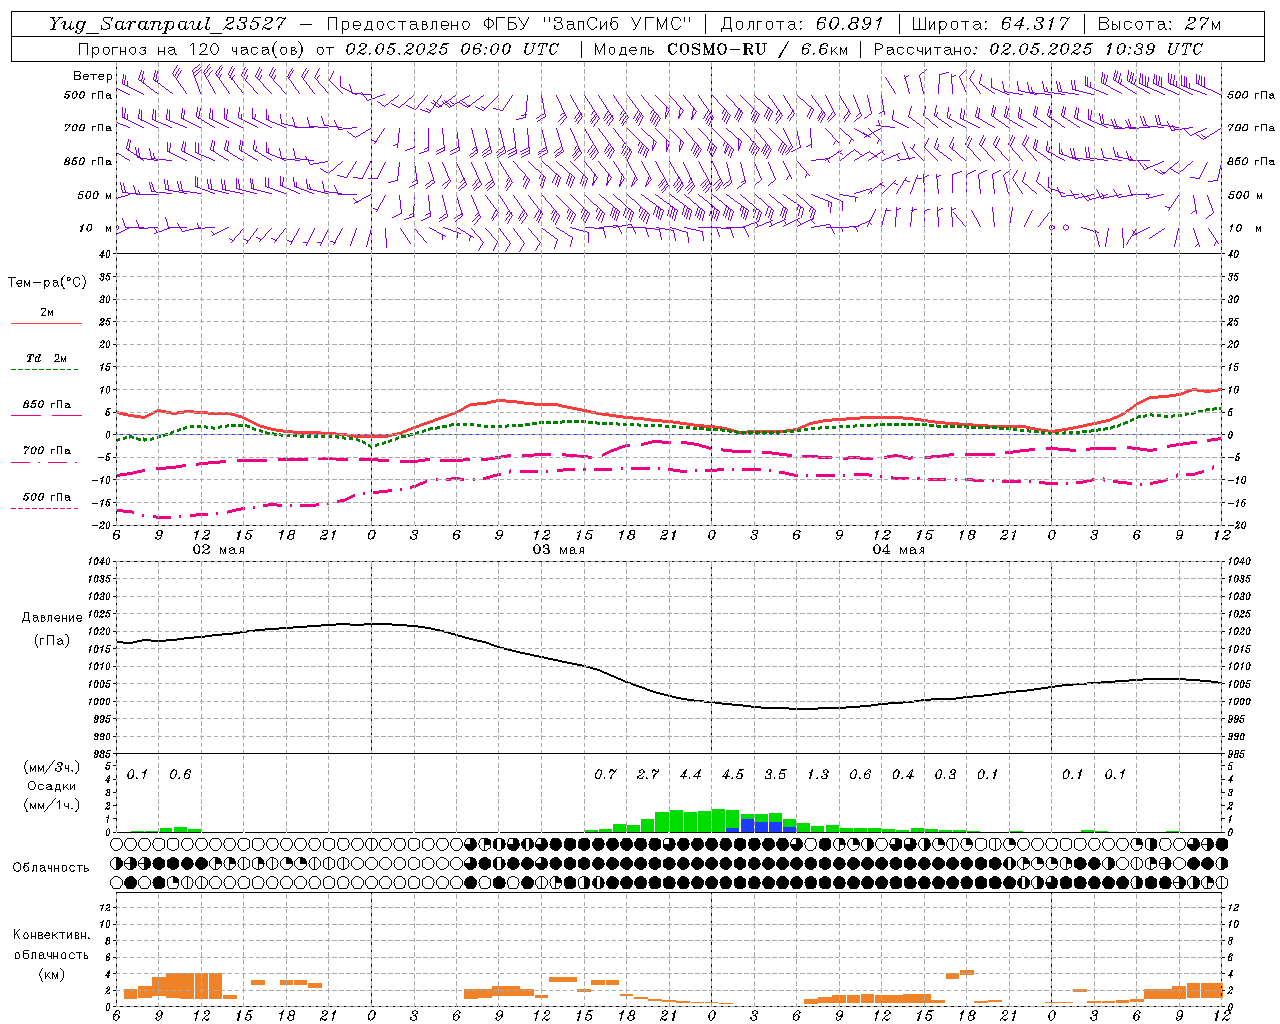Click the 'Давление' pressure panel label

[52, 618]
